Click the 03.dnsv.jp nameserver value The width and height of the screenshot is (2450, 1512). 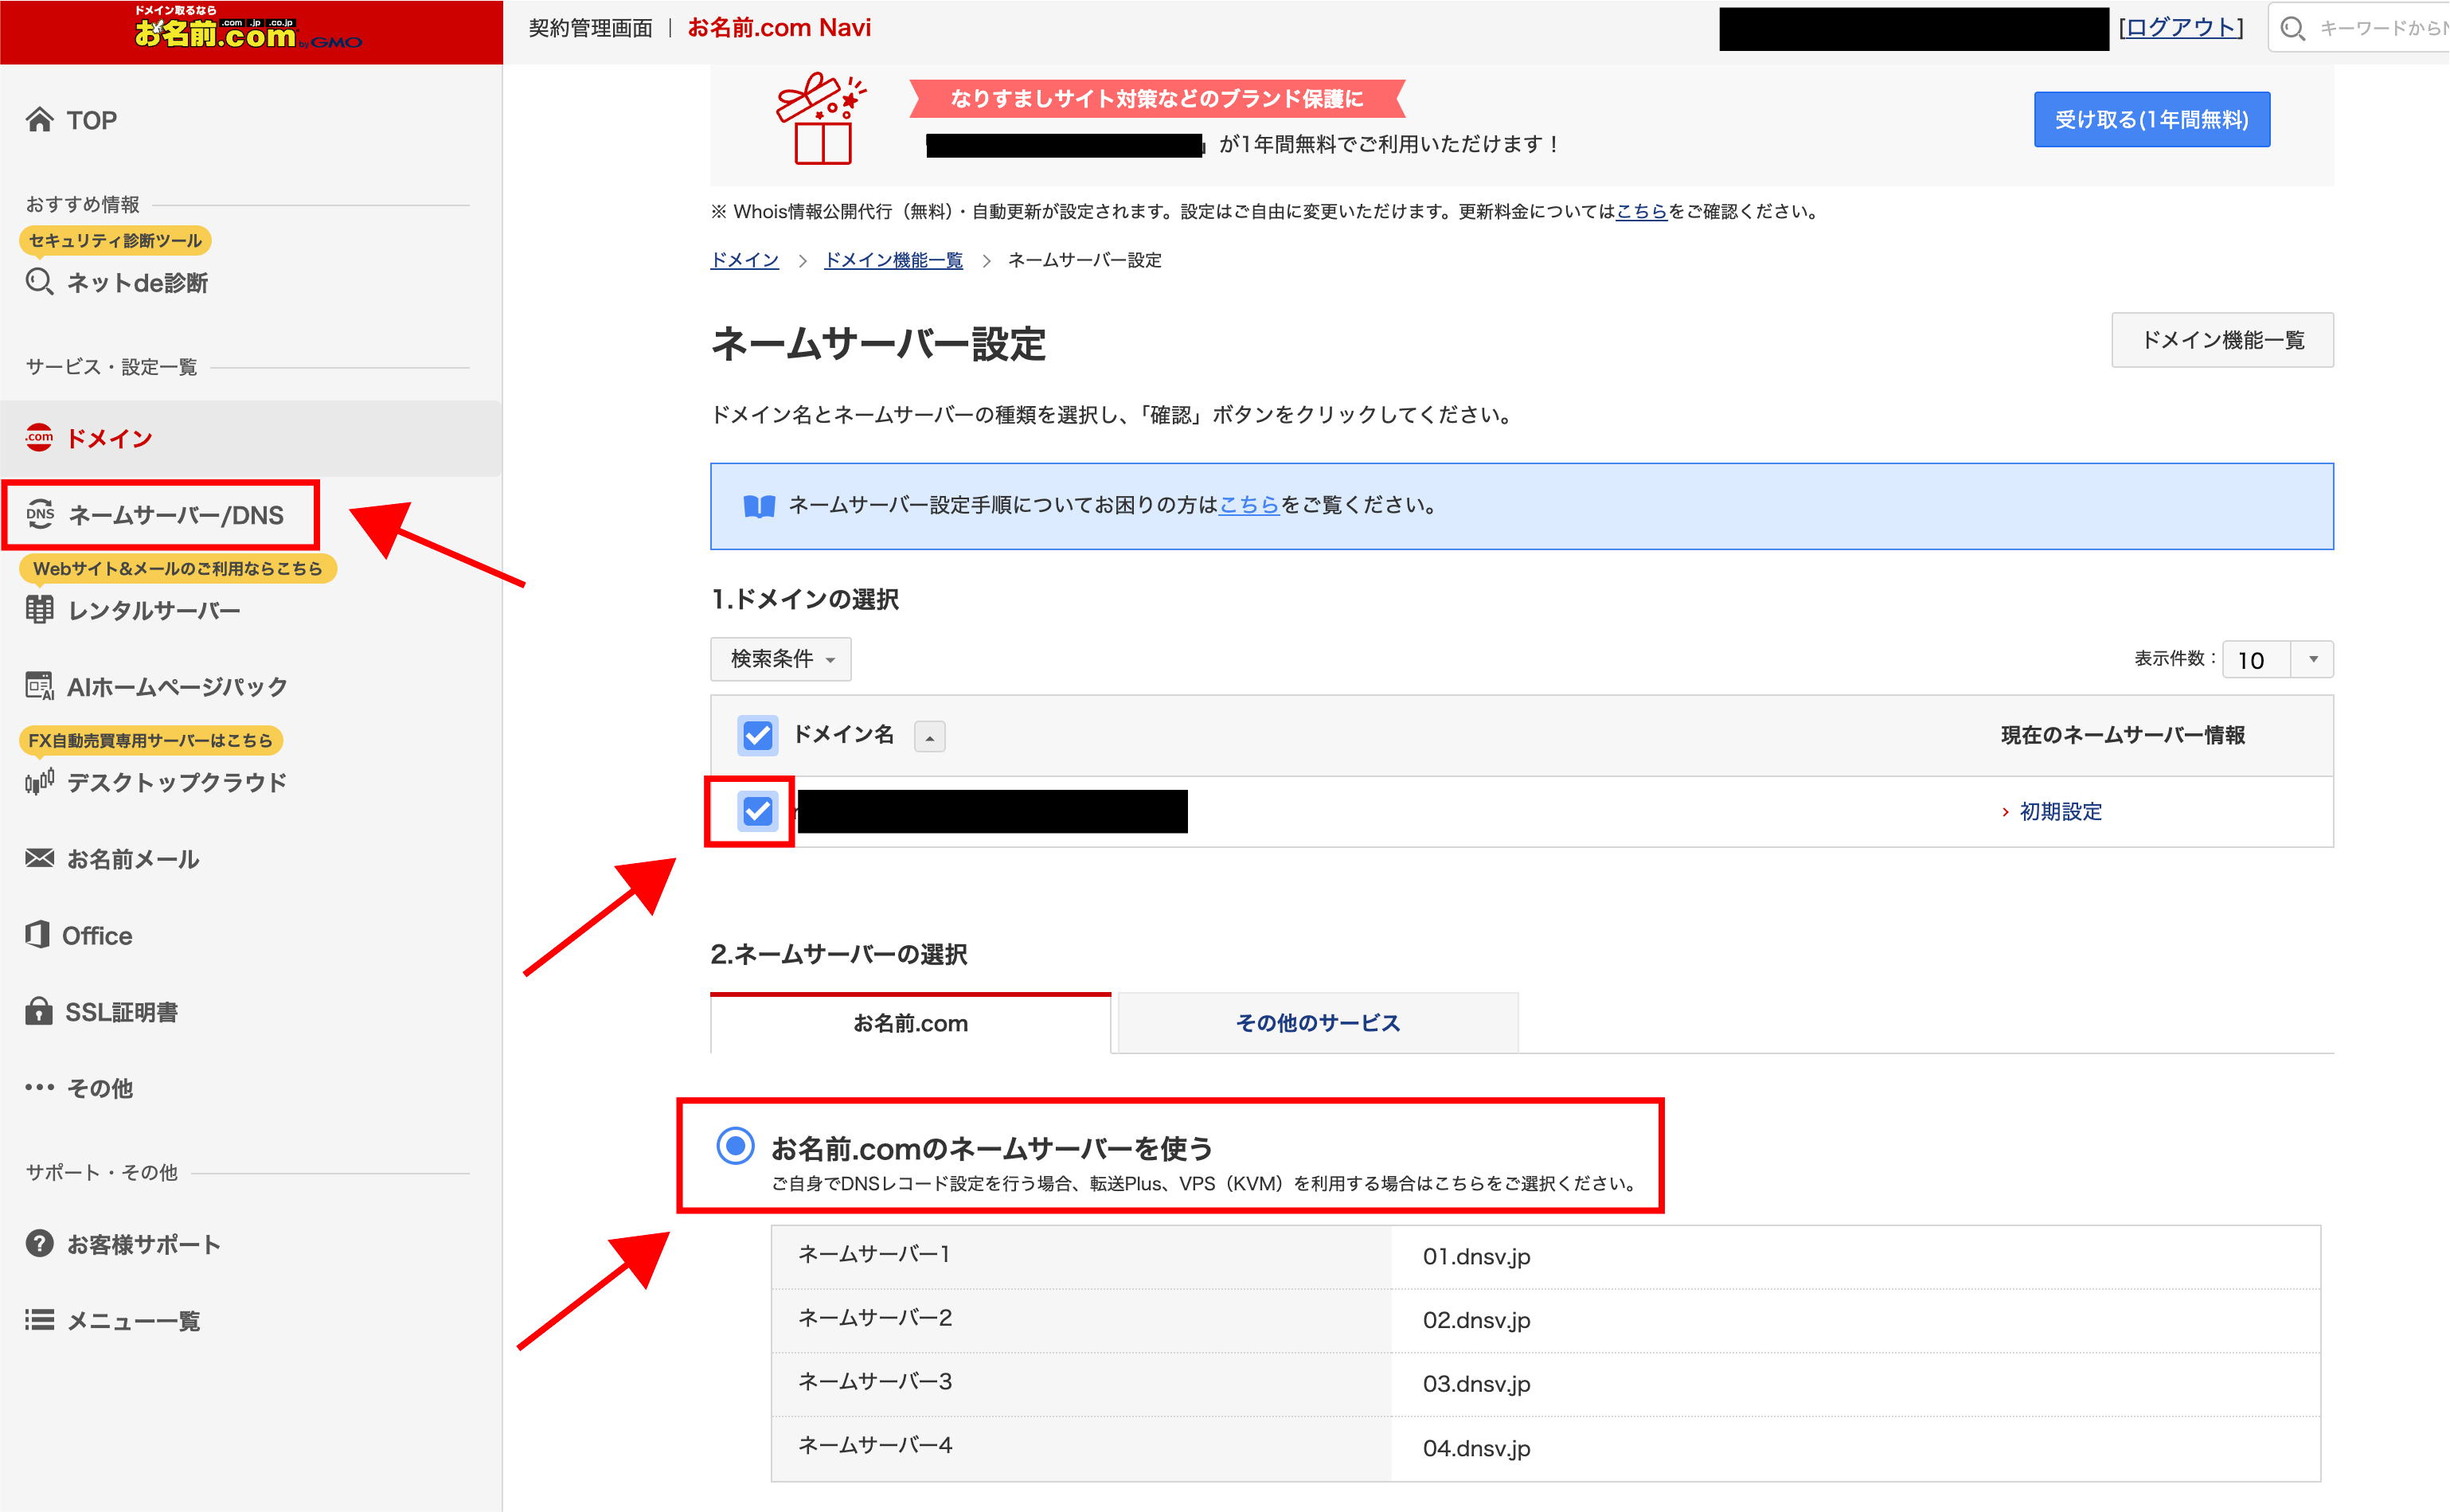[1476, 1384]
